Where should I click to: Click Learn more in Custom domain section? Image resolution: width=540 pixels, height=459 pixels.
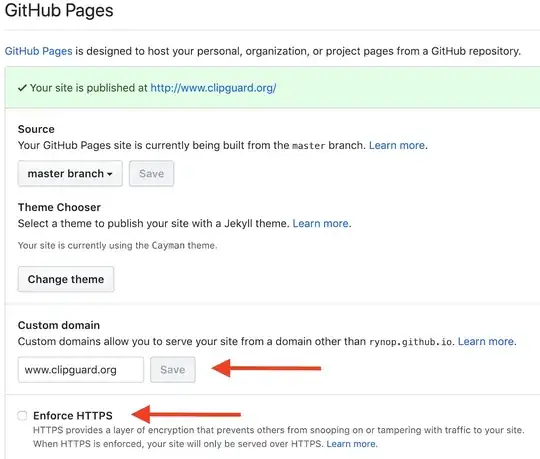[486, 342]
